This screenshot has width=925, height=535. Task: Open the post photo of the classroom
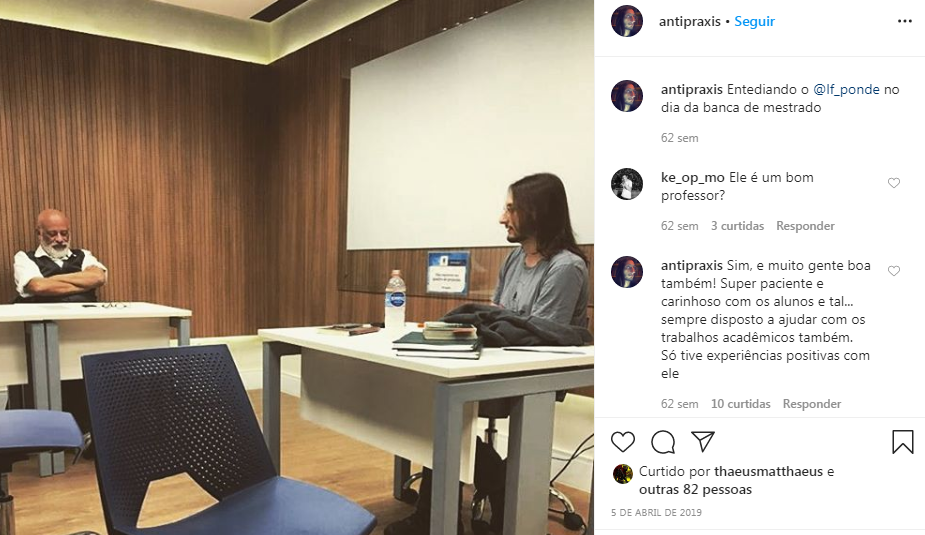coord(297,267)
